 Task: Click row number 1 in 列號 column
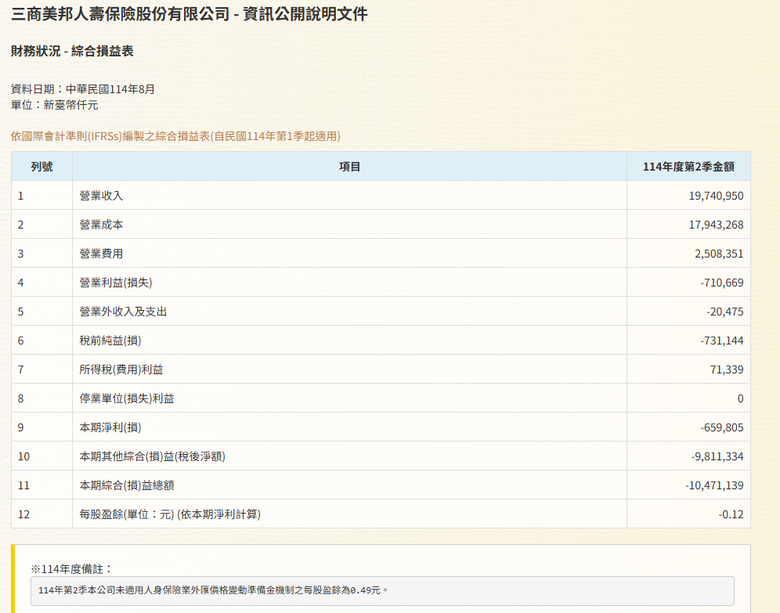point(20,196)
